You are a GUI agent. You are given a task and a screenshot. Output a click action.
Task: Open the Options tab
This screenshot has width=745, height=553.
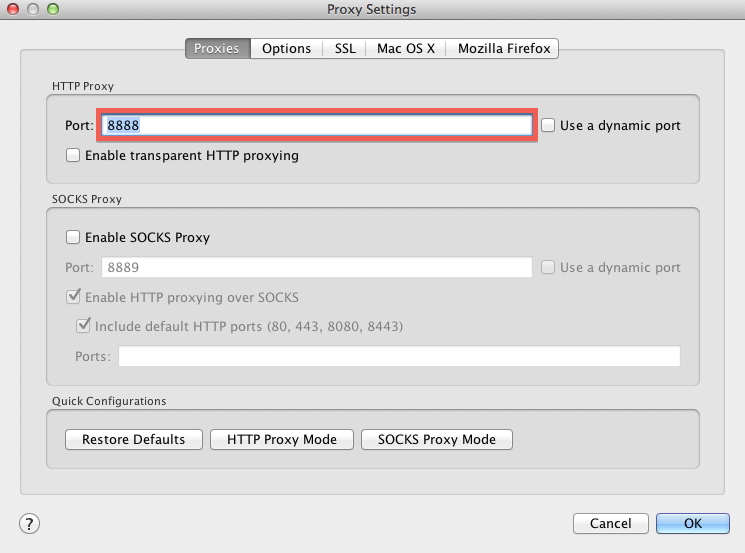(x=287, y=48)
